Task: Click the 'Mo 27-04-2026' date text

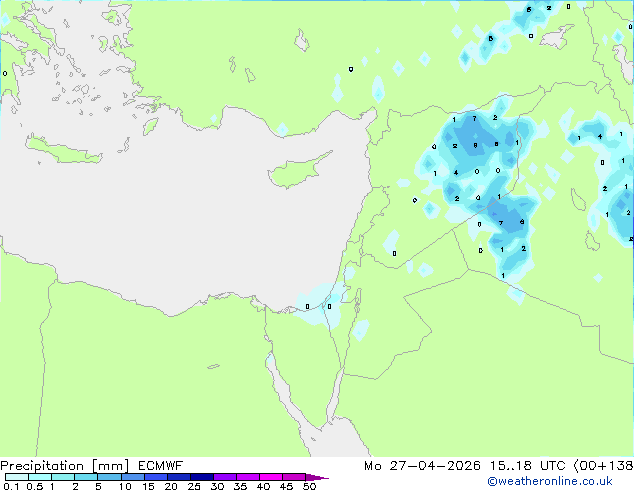Action: [x=422, y=466]
